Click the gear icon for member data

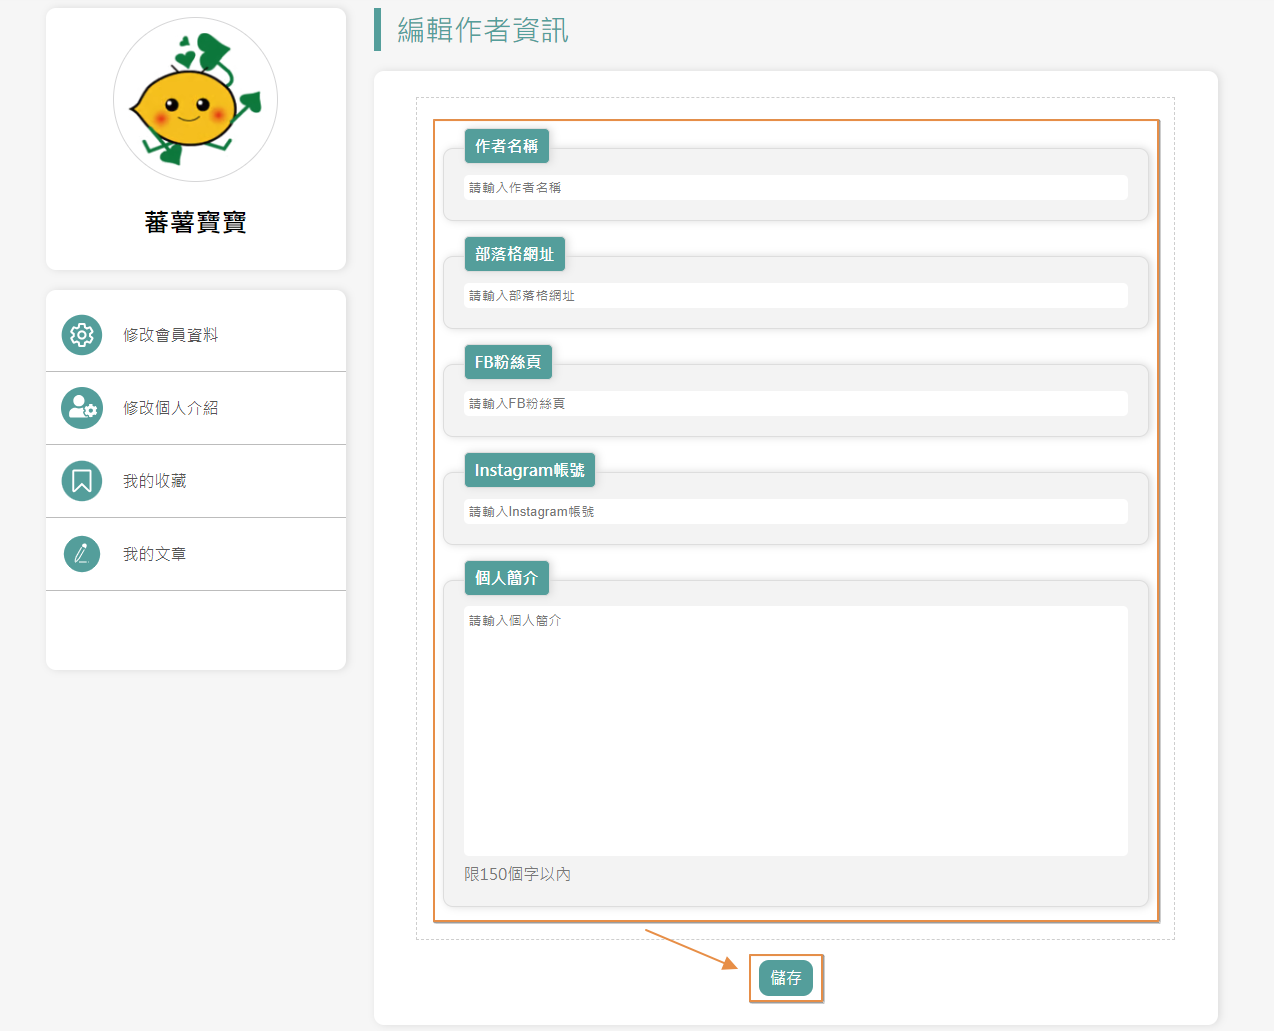pyautogui.click(x=82, y=335)
